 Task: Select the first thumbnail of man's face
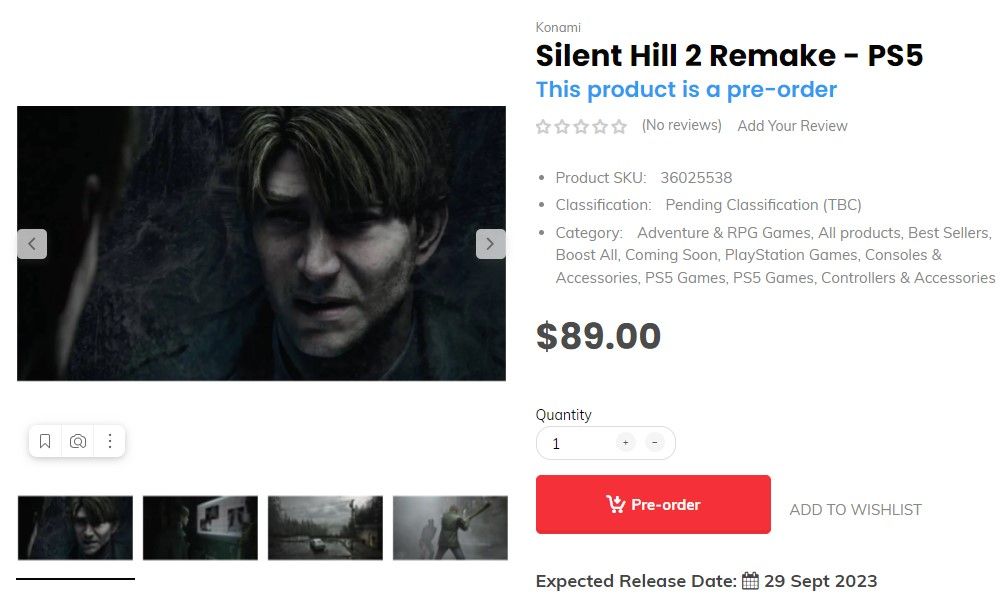point(75,527)
